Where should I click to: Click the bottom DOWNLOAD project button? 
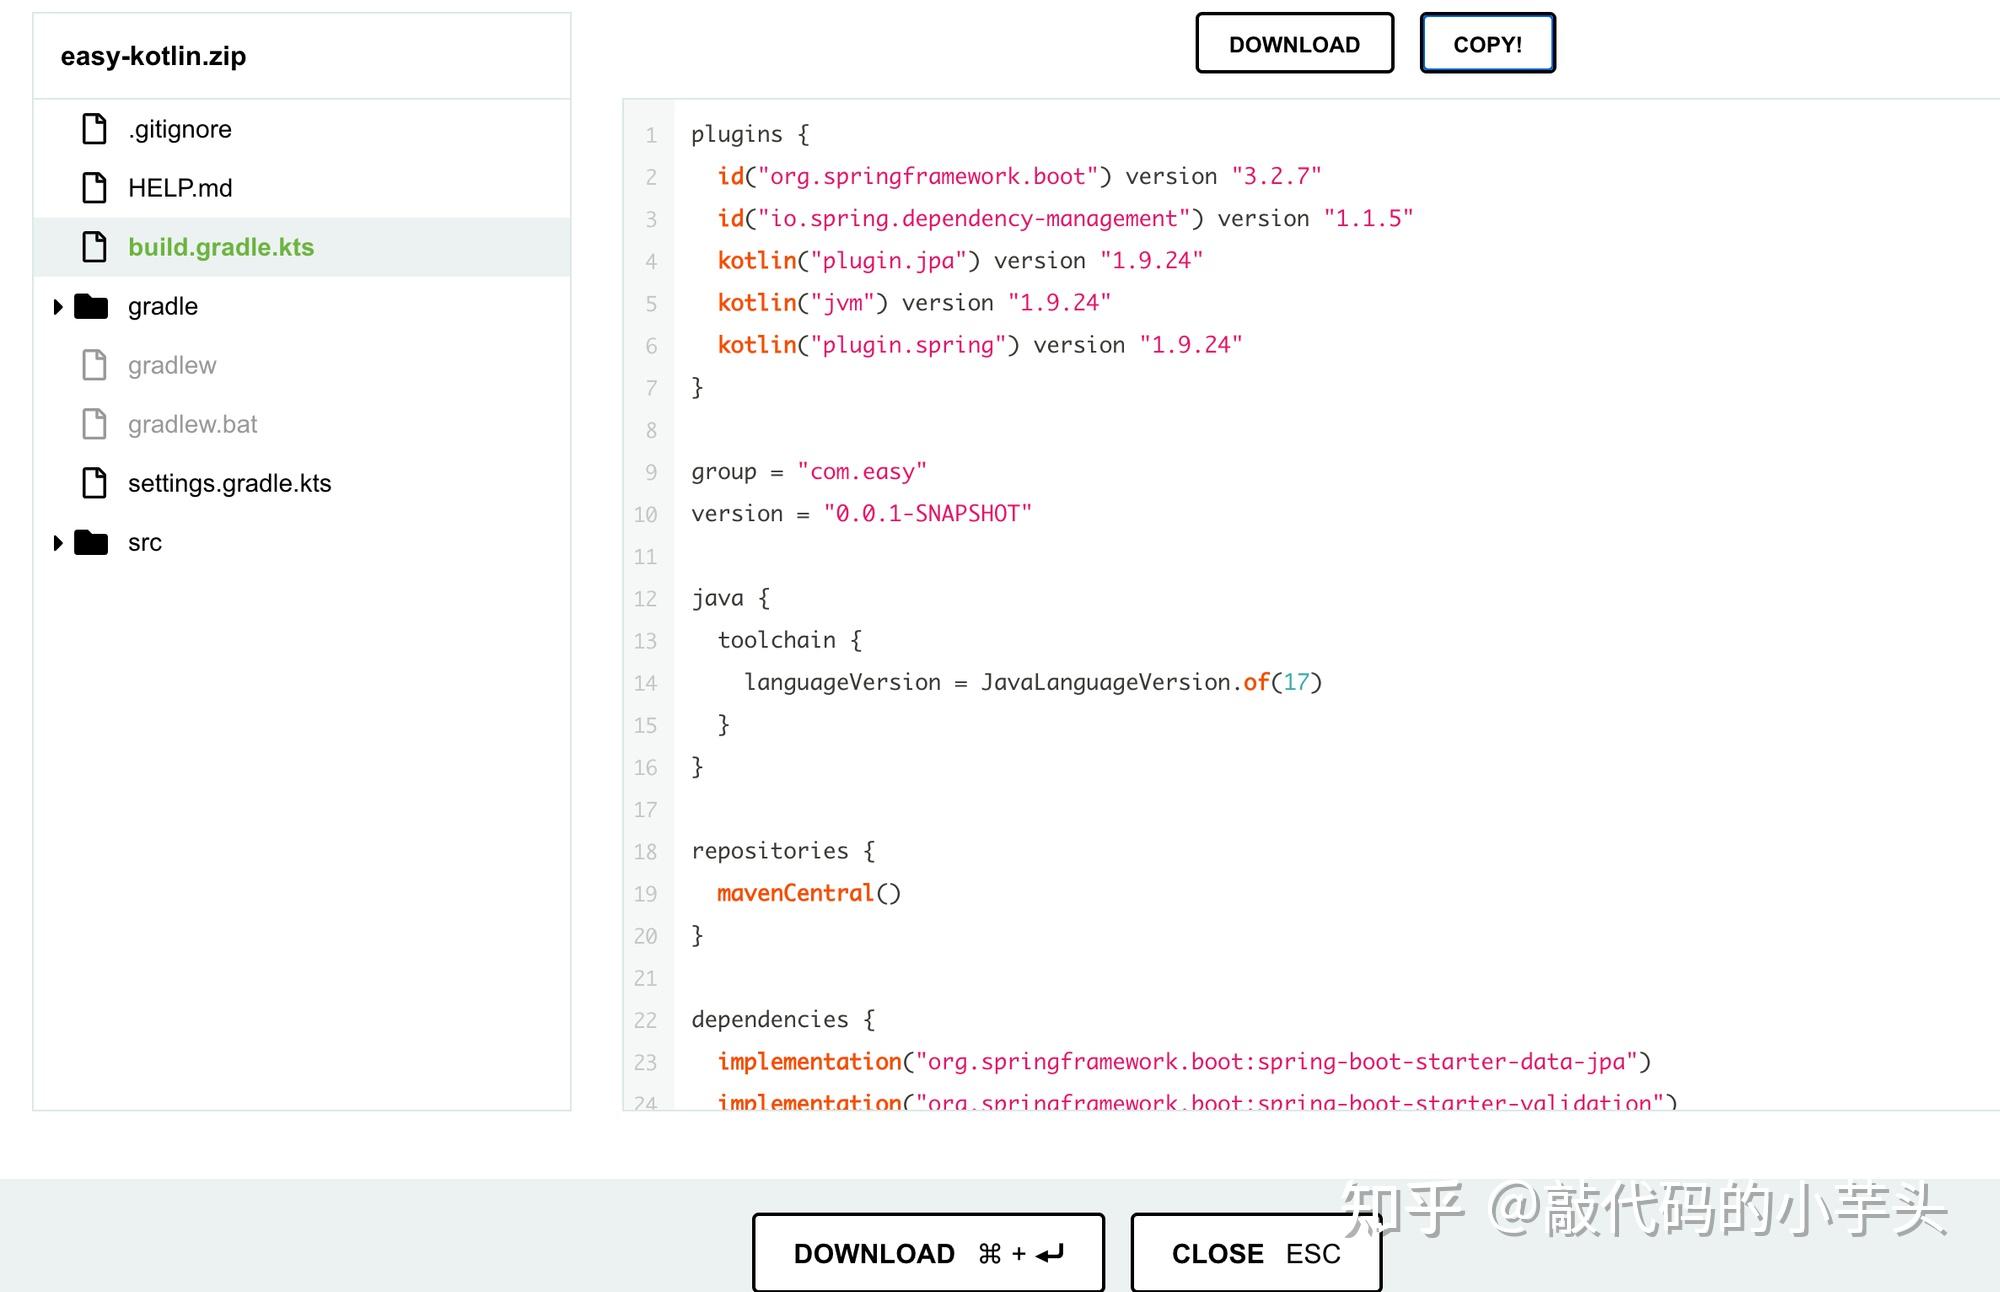[x=927, y=1253]
